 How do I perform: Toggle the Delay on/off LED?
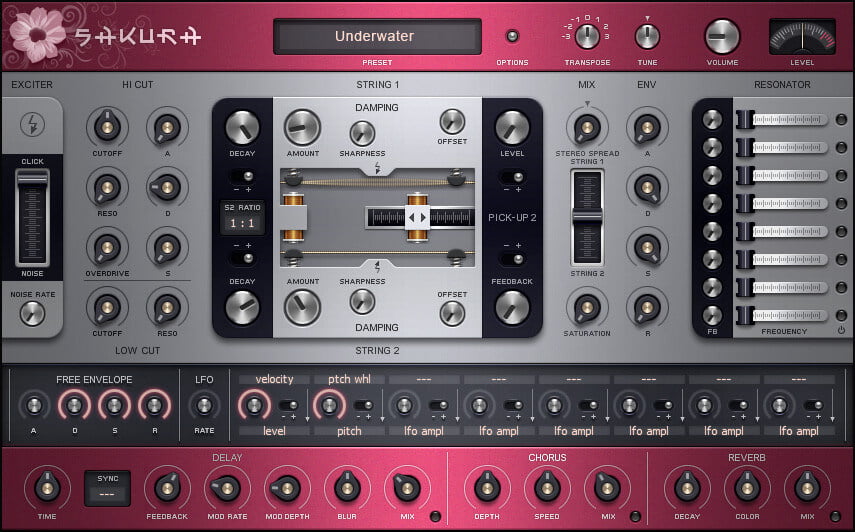(x=434, y=517)
